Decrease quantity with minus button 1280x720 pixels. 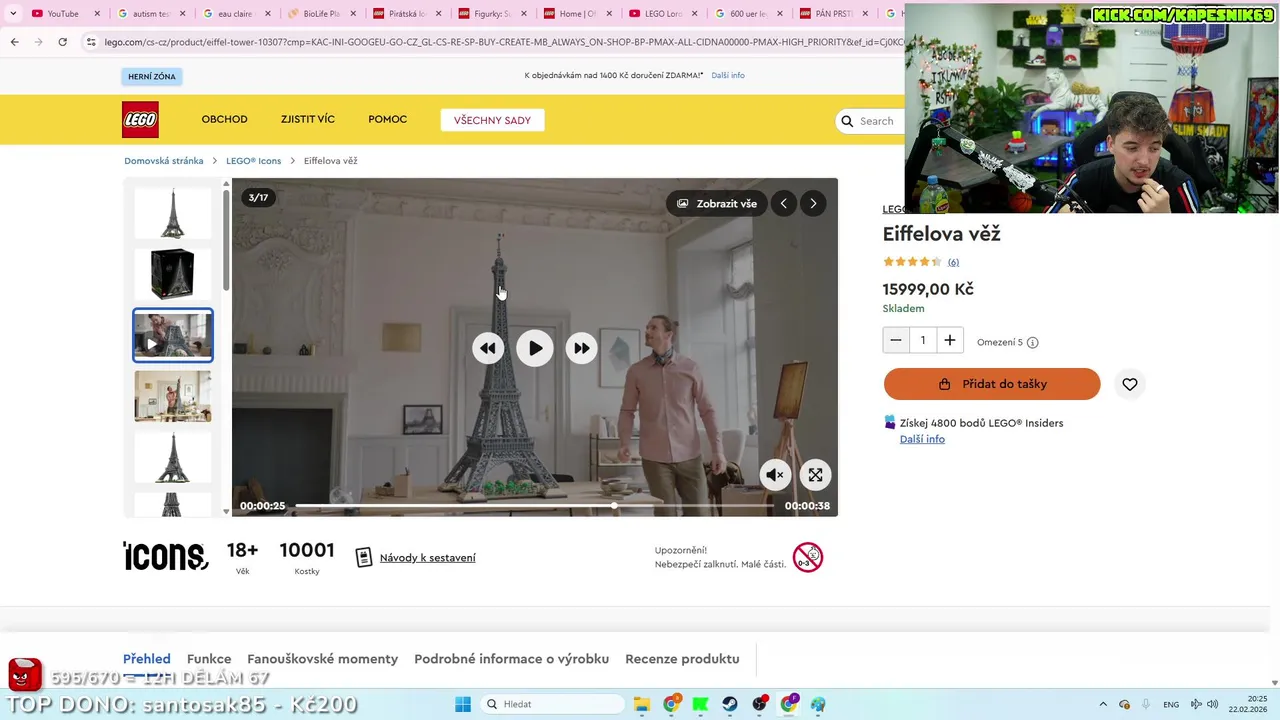coord(896,340)
